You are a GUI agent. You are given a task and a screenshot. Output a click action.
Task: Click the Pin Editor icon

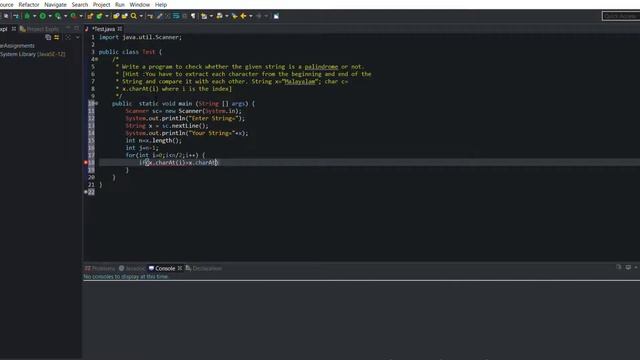coord(276,16)
